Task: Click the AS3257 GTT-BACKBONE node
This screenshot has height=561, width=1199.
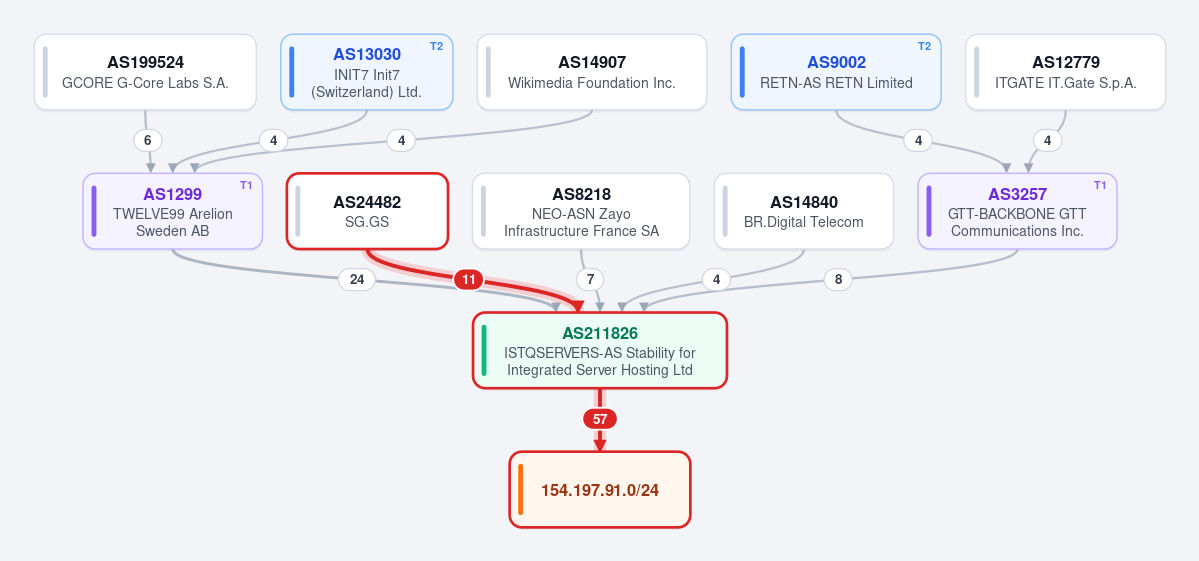Action: click(1017, 211)
